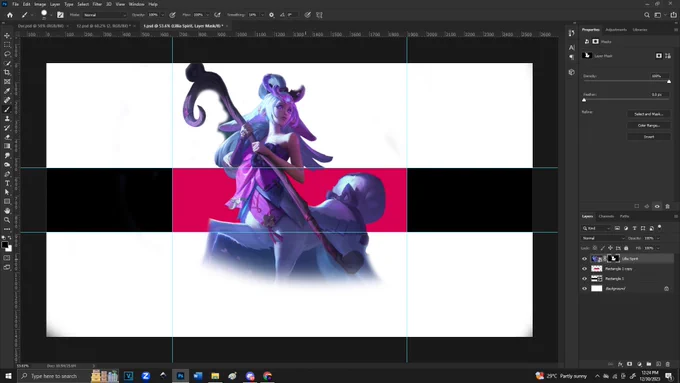Create a new layer icon
Screen dimensions: 680x383
pos(658,364)
